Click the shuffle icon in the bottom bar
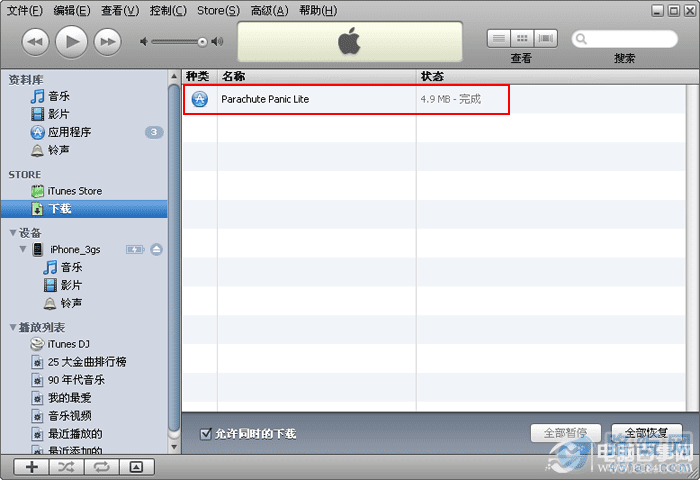The image size is (700, 480). 67,467
